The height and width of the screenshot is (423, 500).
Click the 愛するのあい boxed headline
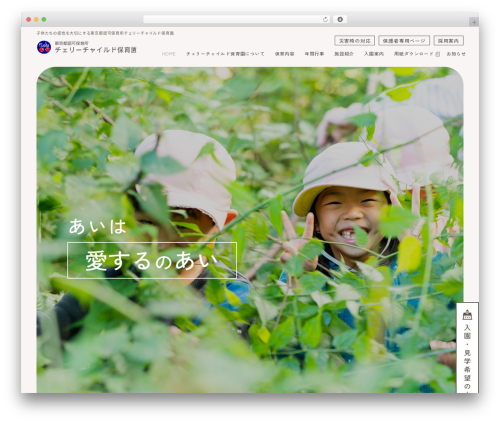[x=152, y=260]
